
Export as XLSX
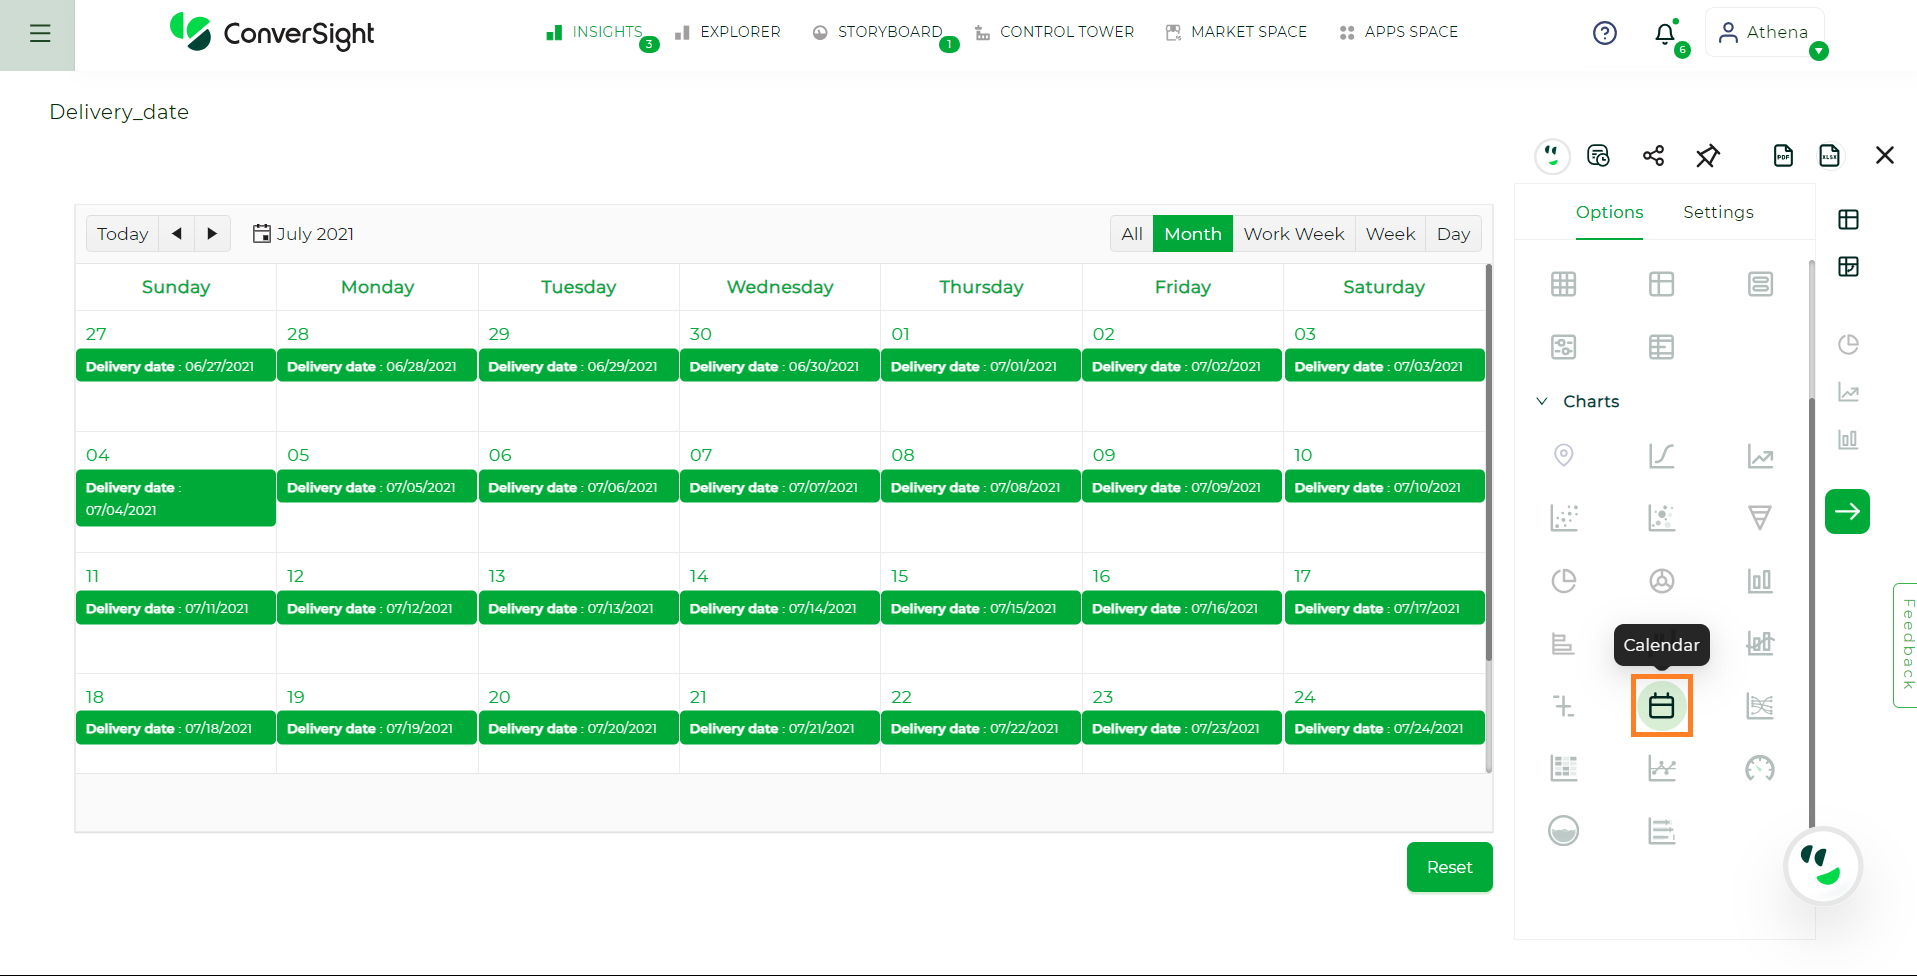point(1829,155)
